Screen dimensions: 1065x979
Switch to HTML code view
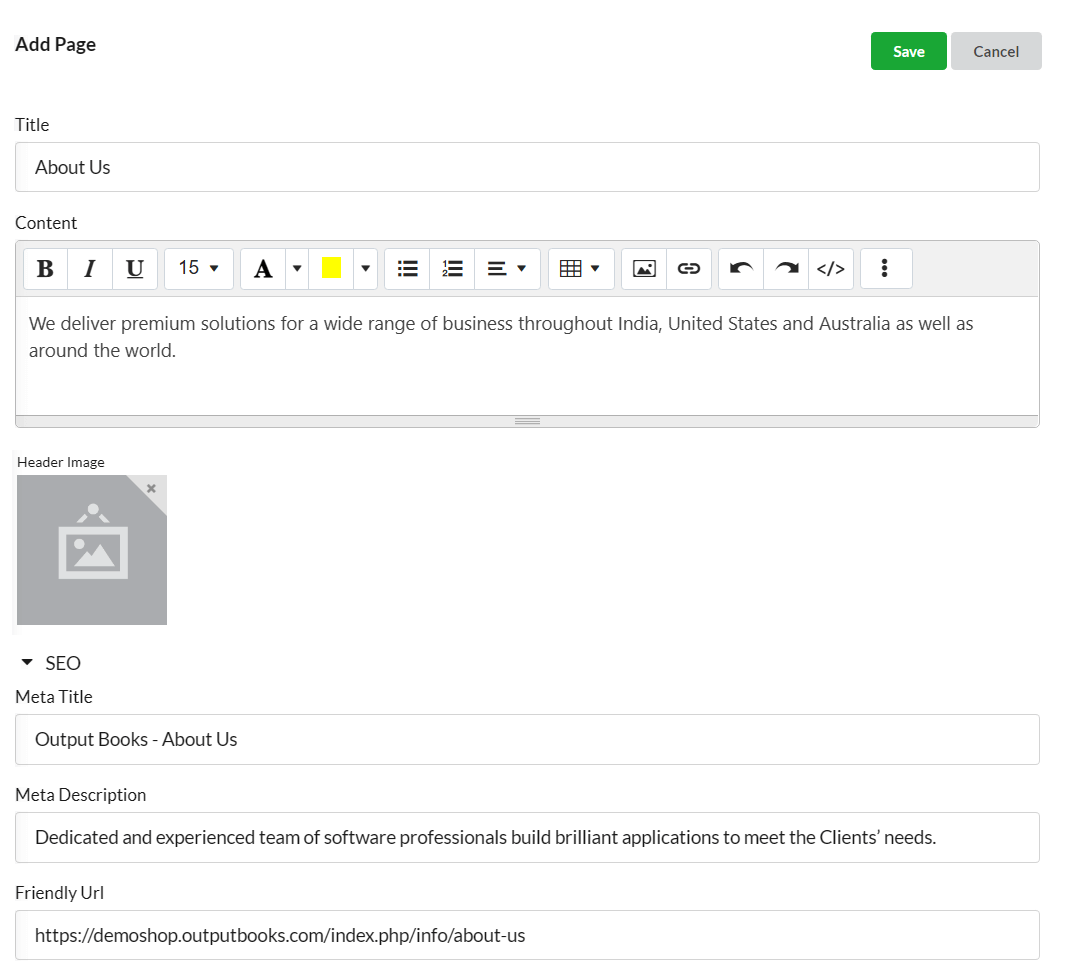coord(831,269)
